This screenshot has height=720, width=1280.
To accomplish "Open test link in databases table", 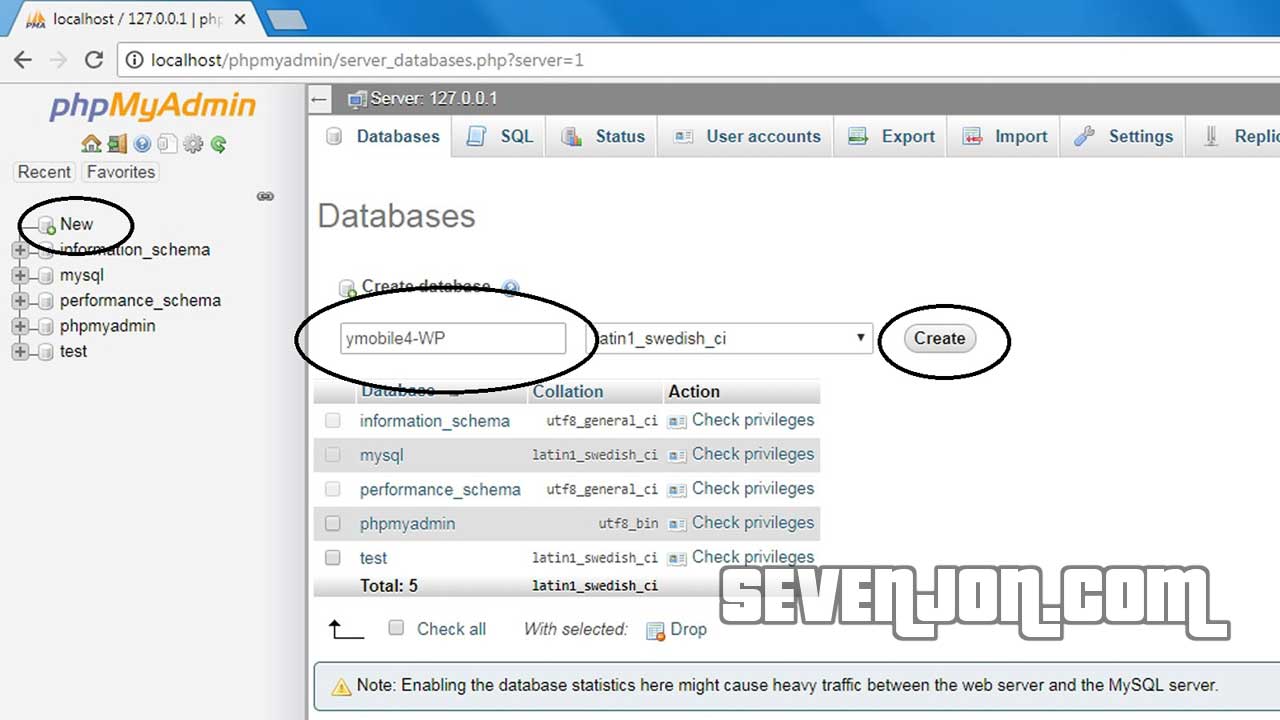I will [373, 558].
